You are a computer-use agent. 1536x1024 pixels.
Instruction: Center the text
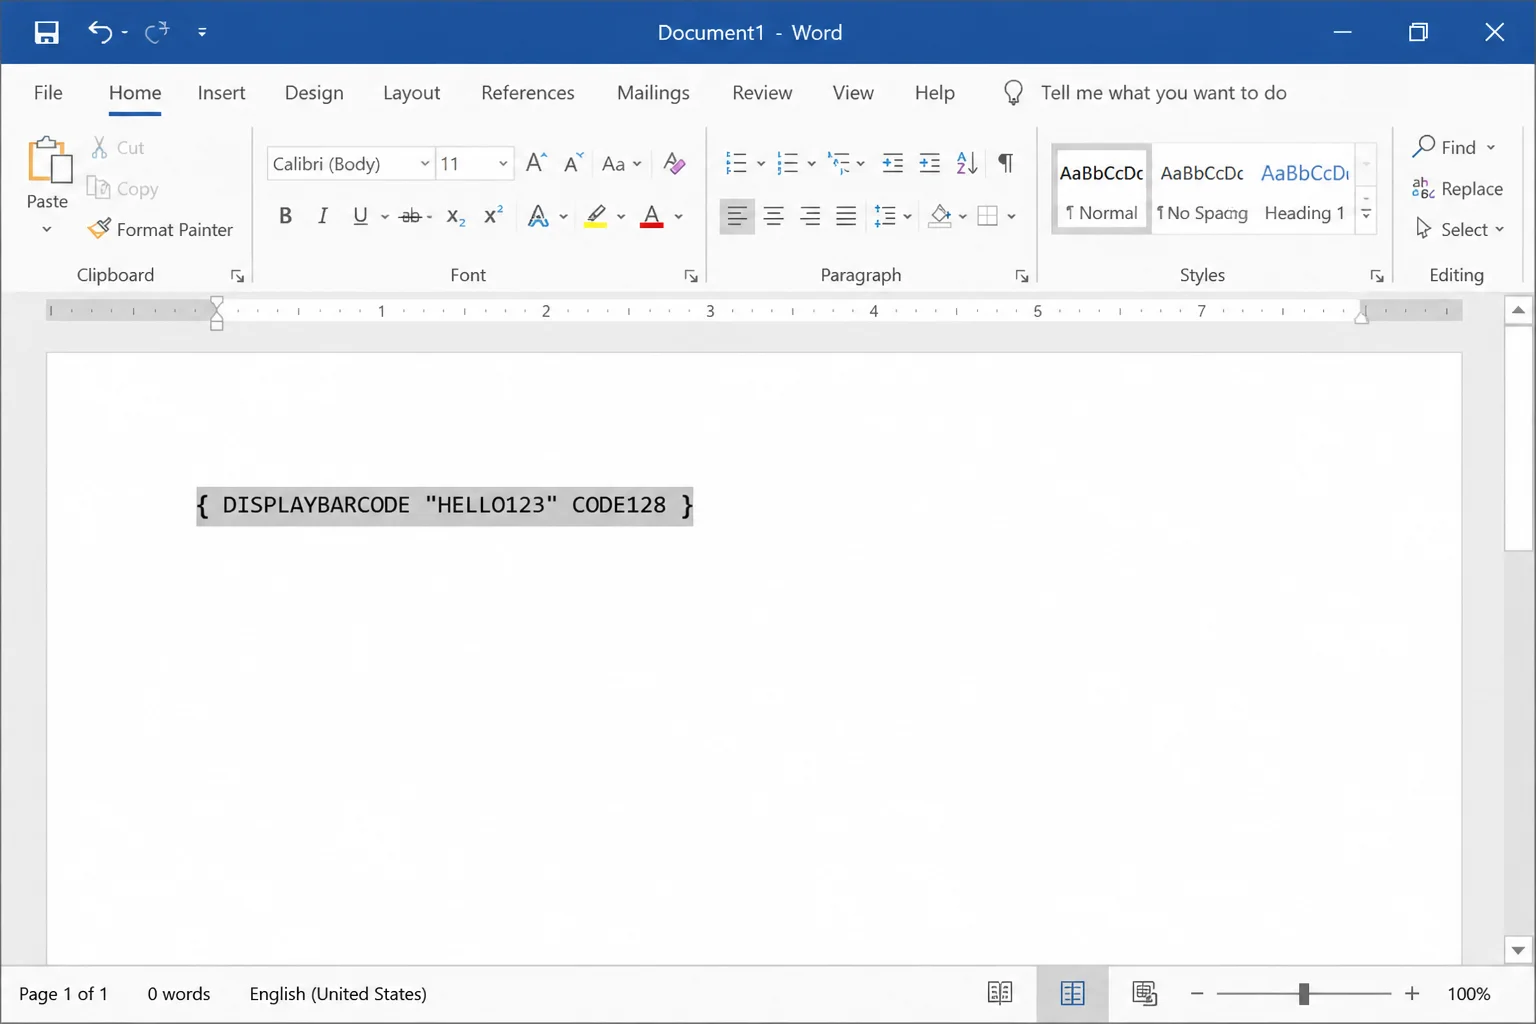click(x=773, y=216)
